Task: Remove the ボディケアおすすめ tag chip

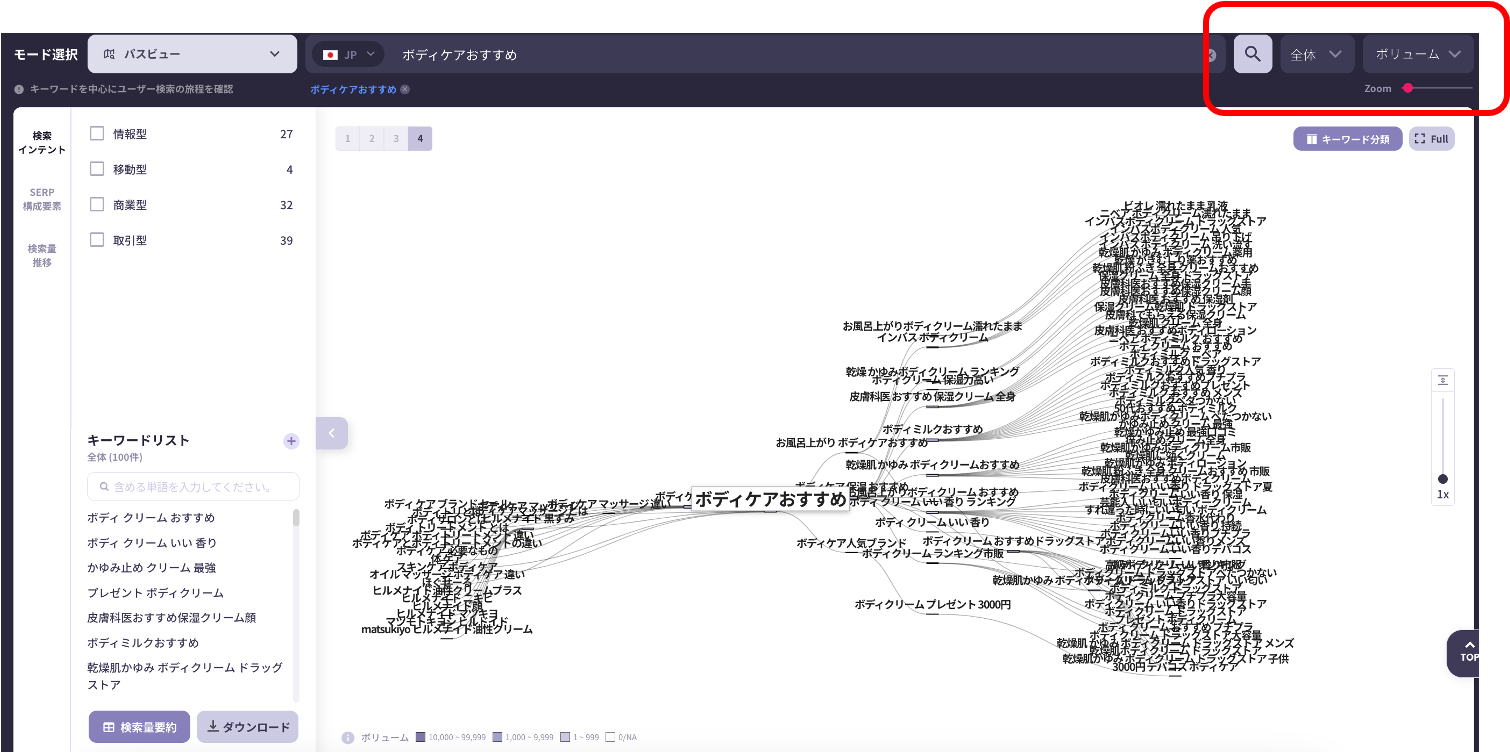Action: pos(405,89)
